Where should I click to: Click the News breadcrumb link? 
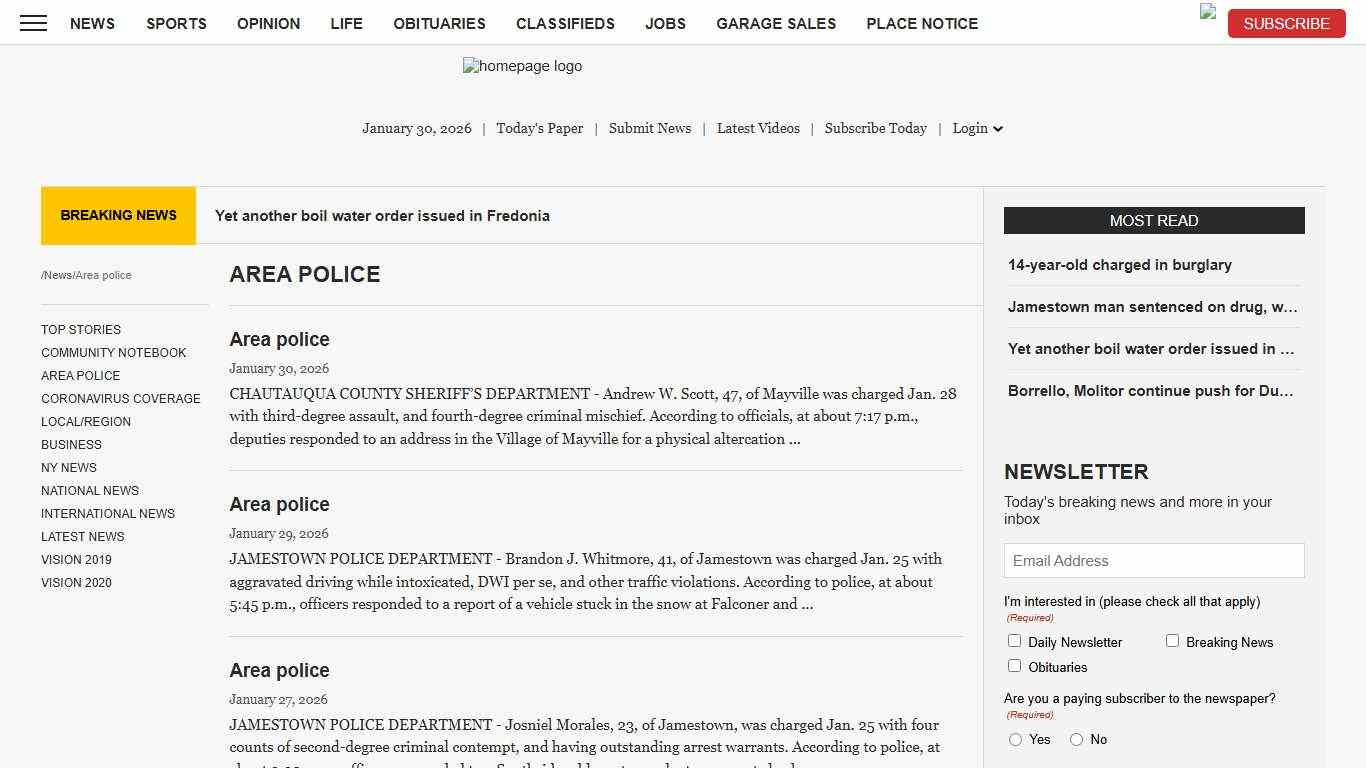tap(57, 275)
